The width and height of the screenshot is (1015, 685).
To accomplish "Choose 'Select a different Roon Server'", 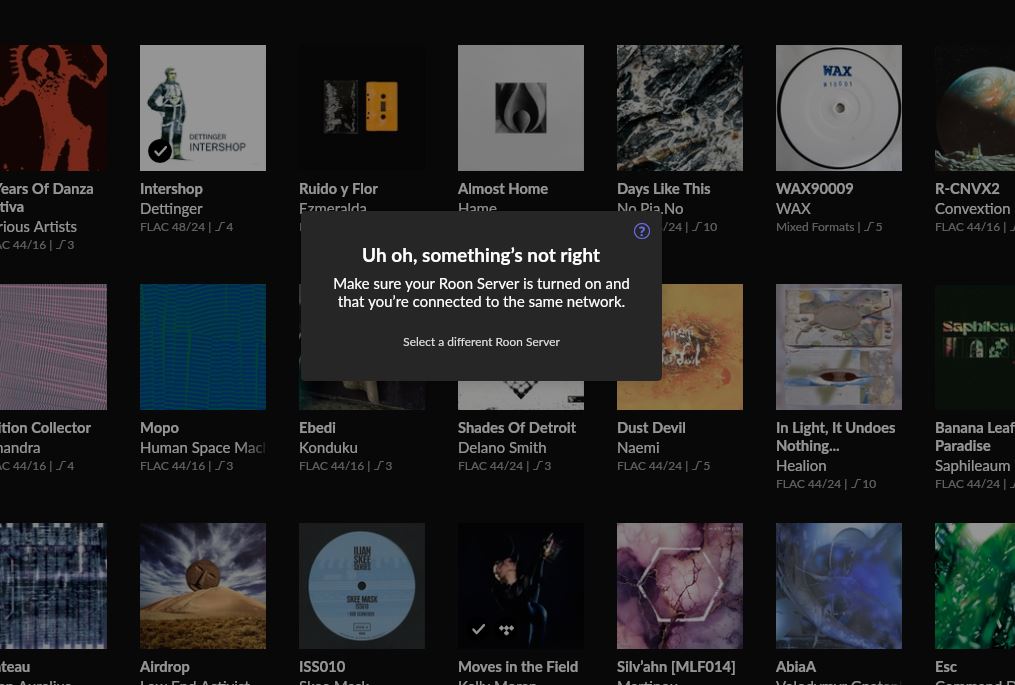I will coord(481,342).
